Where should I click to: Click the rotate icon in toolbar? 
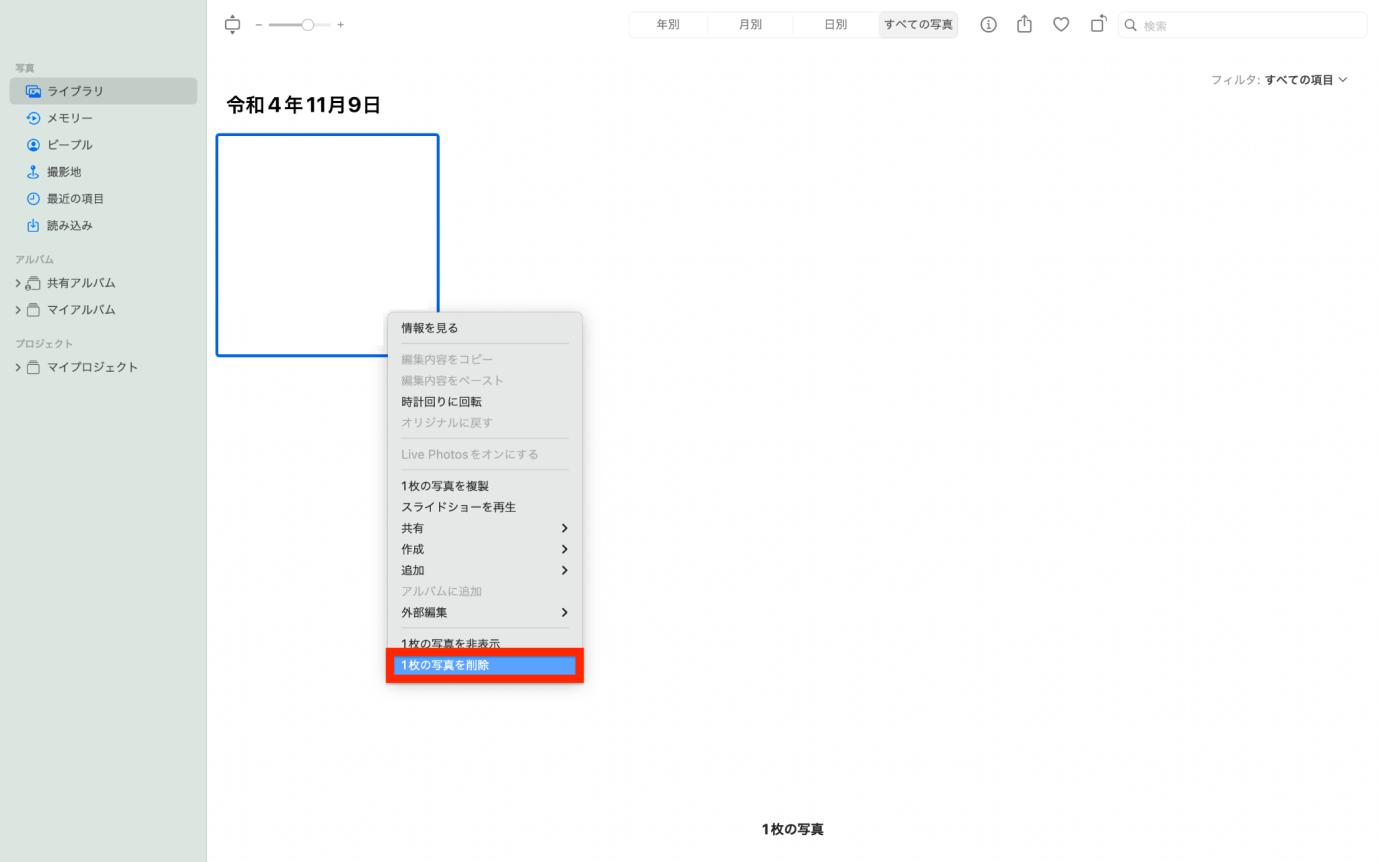(x=1098, y=25)
